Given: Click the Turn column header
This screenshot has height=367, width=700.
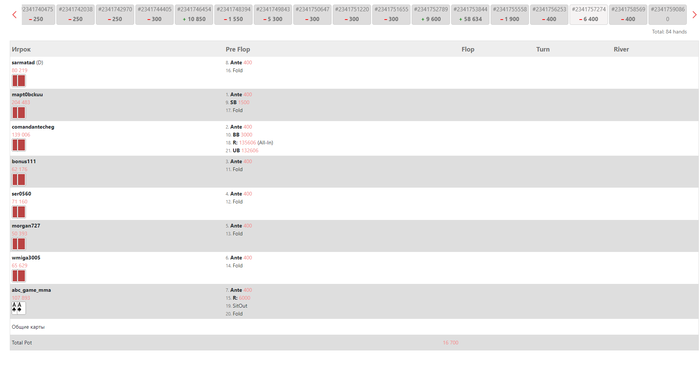Looking at the screenshot, I should [543, 50].
